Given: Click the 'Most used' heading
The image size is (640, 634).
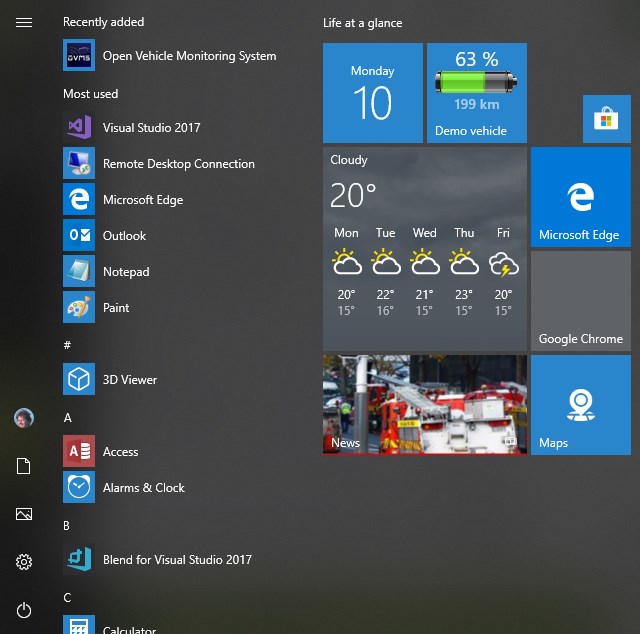Looking at the screenshot, I should [x=91, y=94].
